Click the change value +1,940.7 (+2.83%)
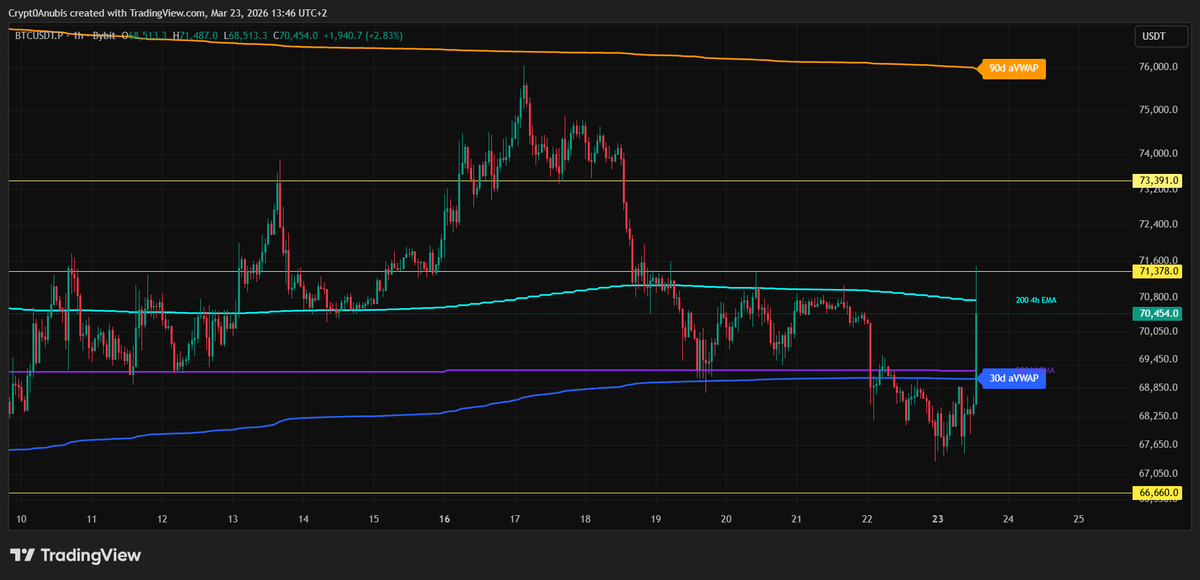1200x580 pixels. pyautogui.click(x=365, y=36)
